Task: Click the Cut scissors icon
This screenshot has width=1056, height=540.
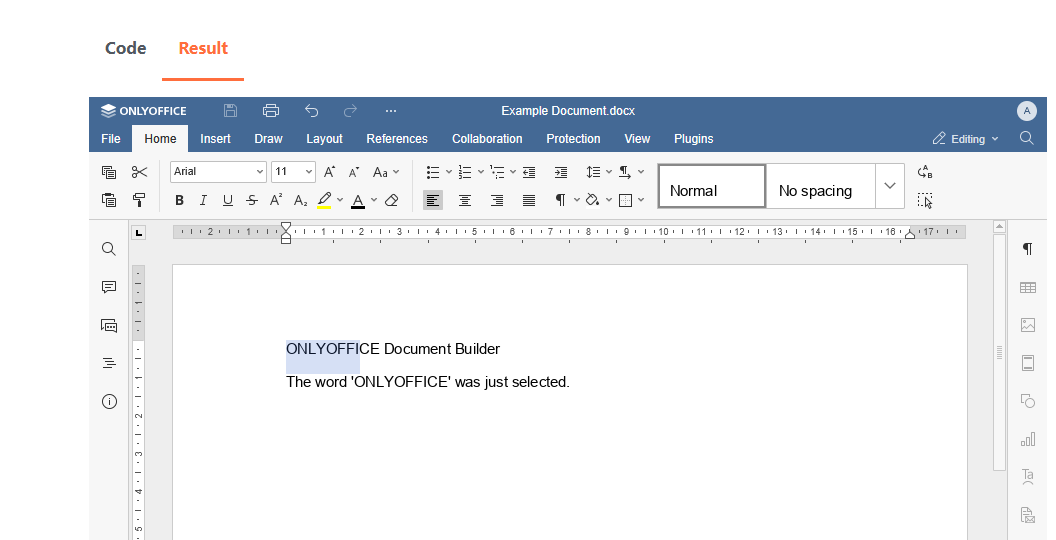Action: click(x=139, y=172)
